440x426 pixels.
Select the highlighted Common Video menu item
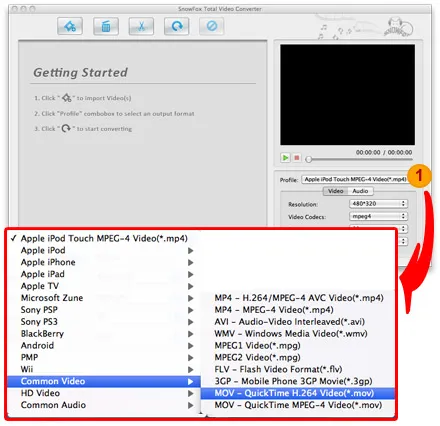click(x=103, y=381)
